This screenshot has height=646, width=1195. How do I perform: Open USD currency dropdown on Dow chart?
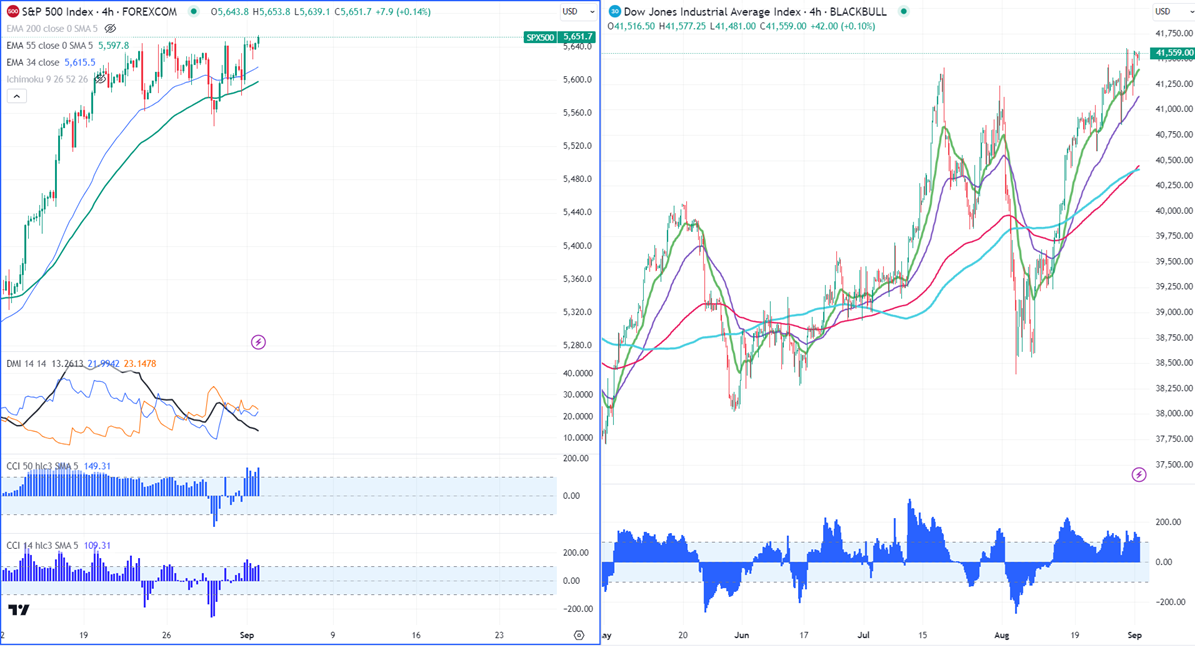coord(1172,11)
